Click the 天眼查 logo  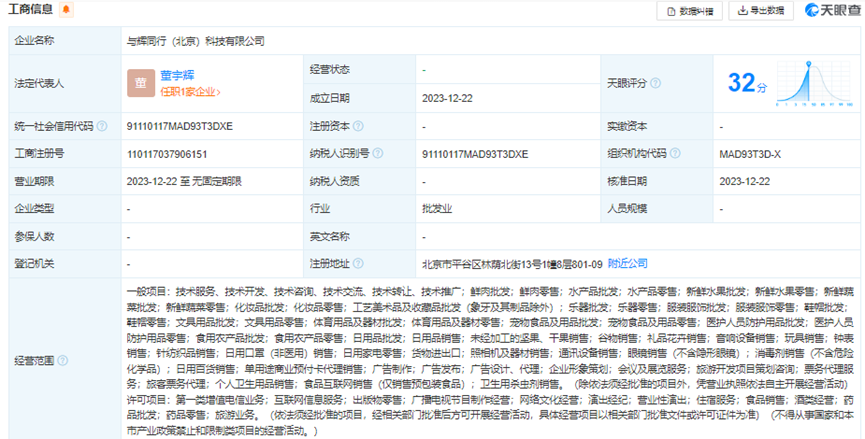pos(832,10)
